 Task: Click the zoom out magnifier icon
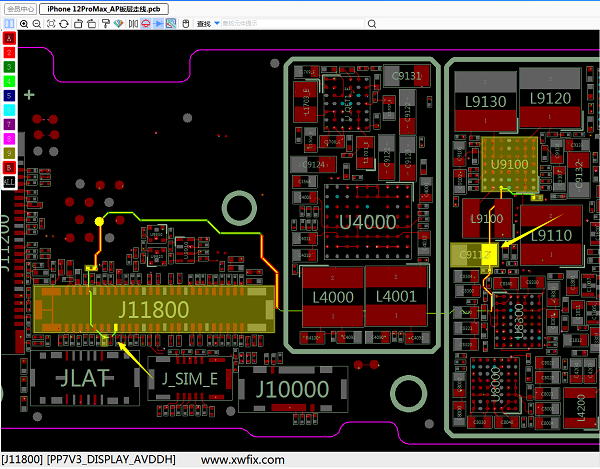tap(37, 22)
